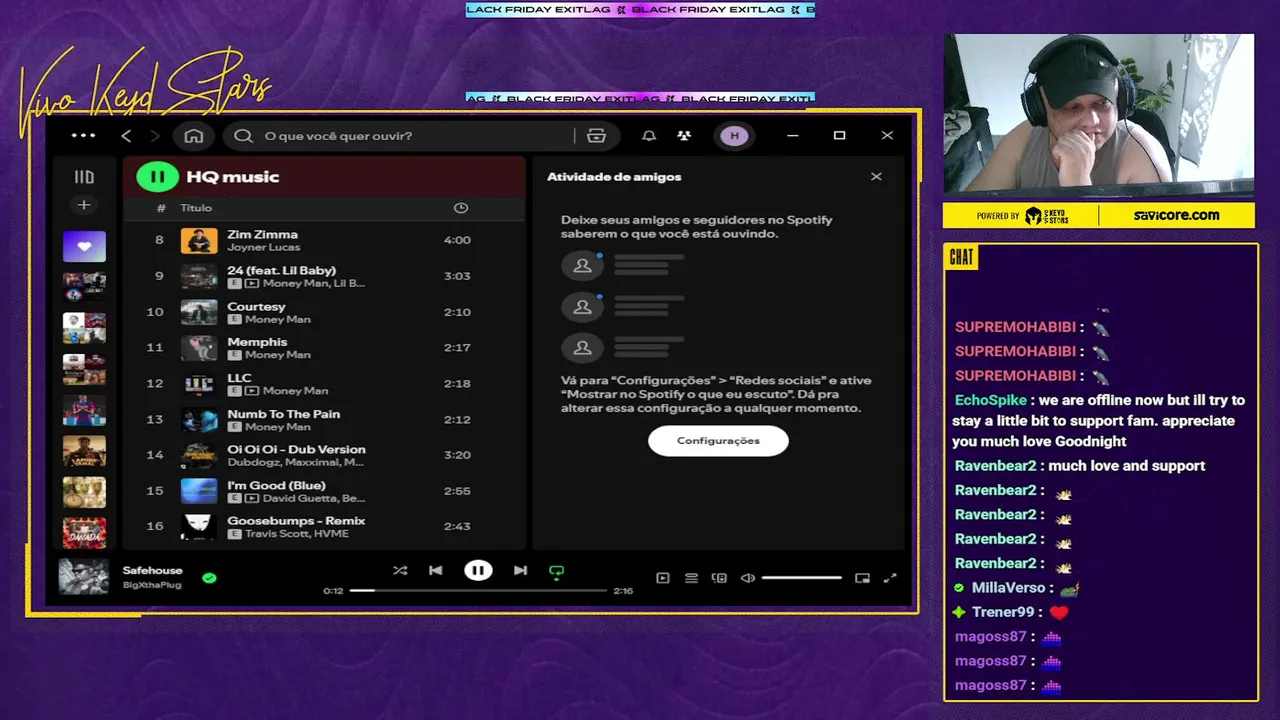Select track 'Goosebumps - Remix'
1280x720 pixels.
(x=296, y=521)
